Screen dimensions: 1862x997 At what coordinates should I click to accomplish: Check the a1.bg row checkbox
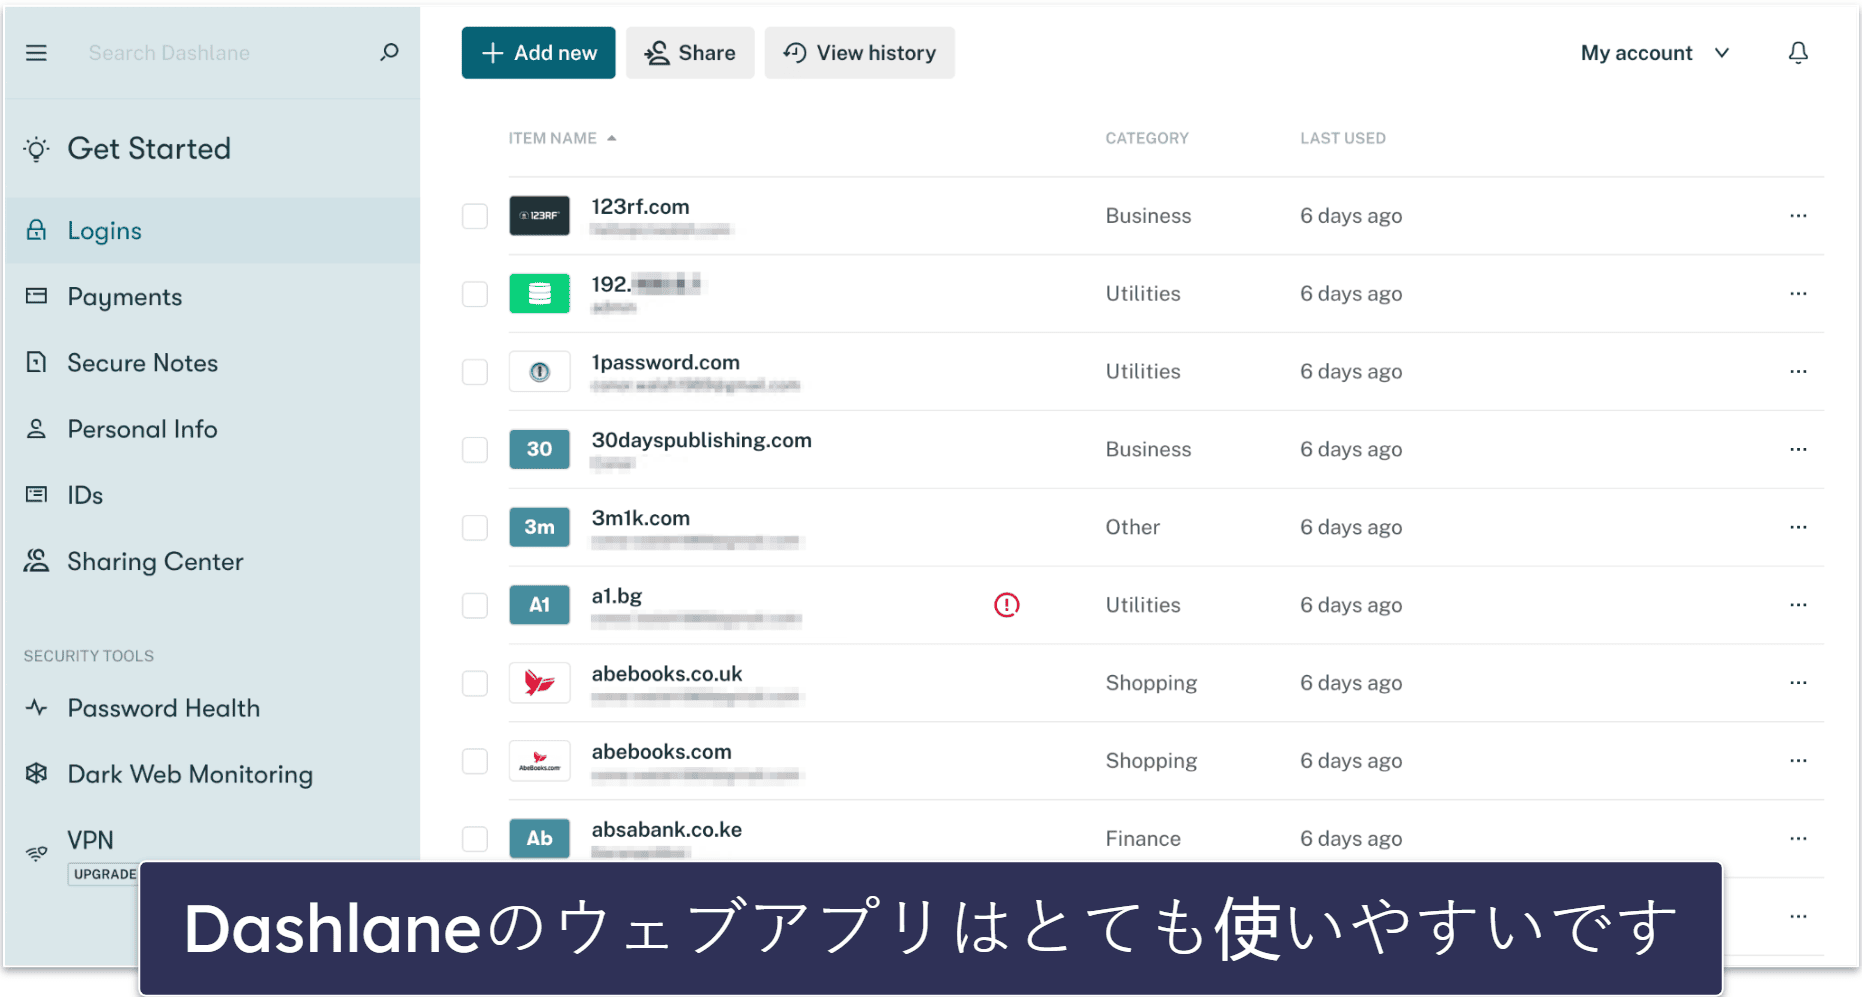(x=475, y=606)
